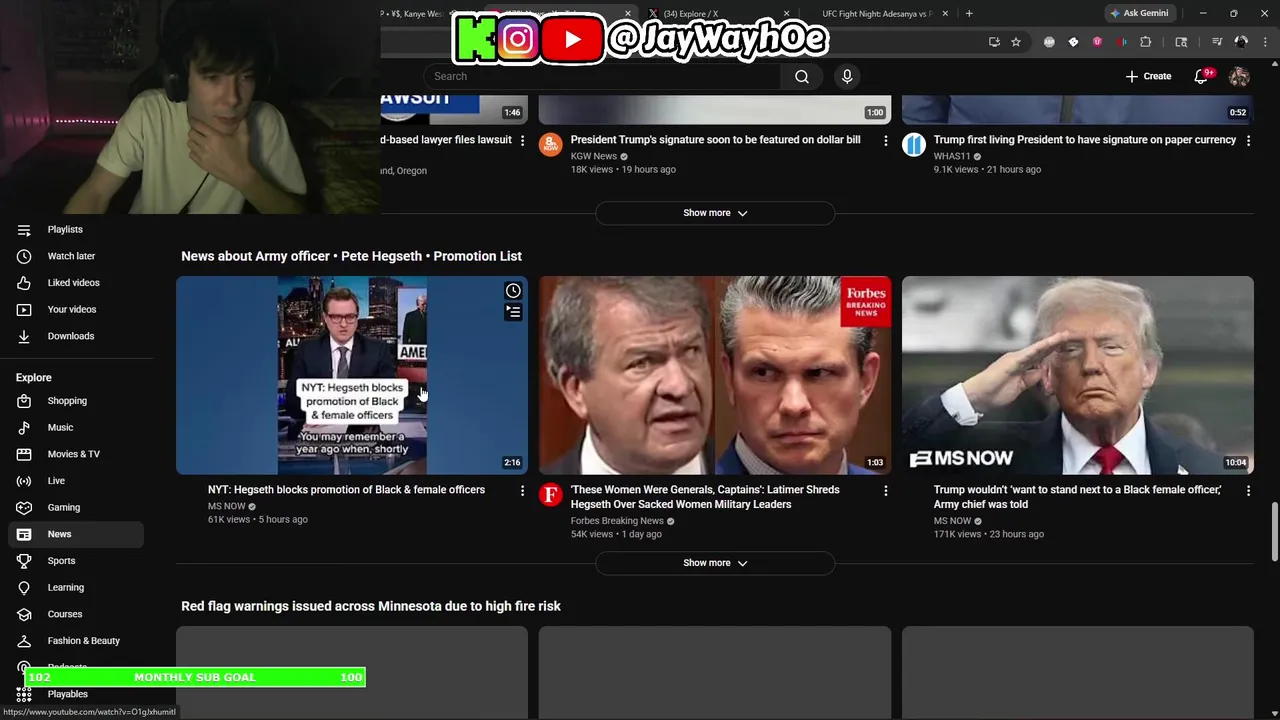Focus the YouTube Search field

coord(603,76)
